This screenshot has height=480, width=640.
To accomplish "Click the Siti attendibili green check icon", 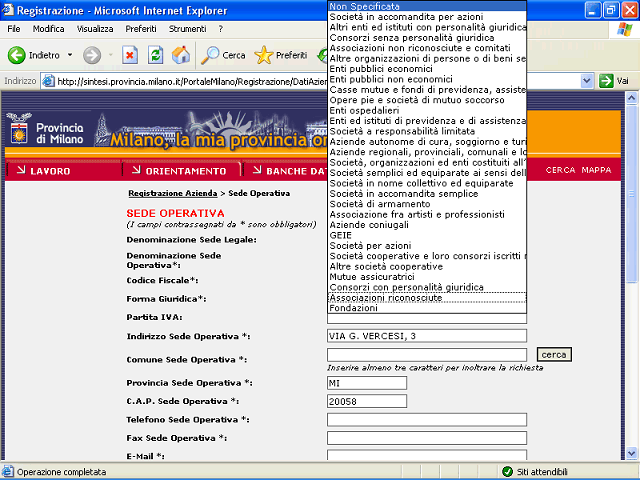I will (x=507, y=472).
